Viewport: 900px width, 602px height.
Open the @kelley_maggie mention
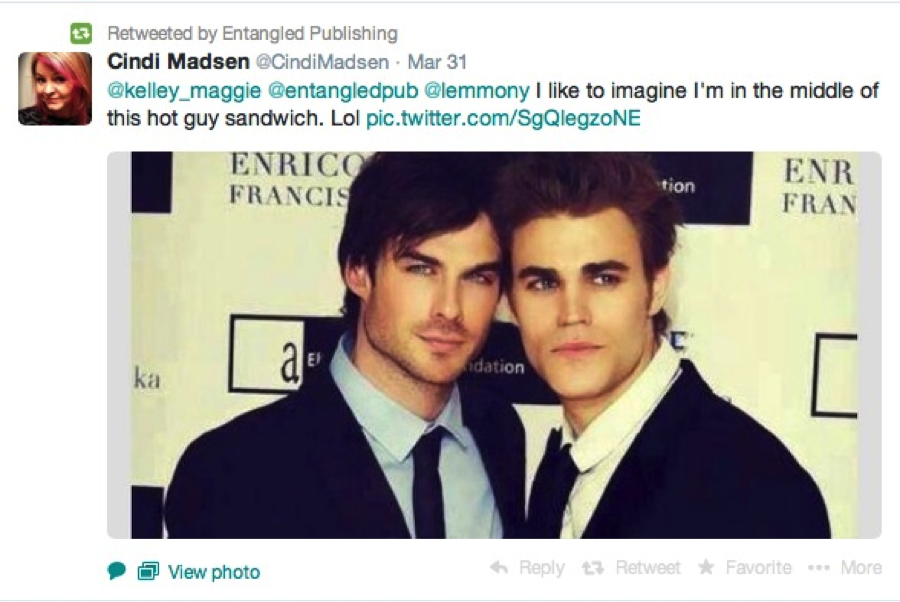click(x=184, y=91)
